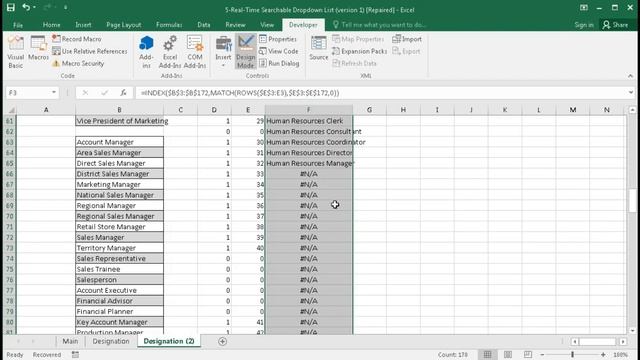Click the zoom slider handle

coord(572,355)
